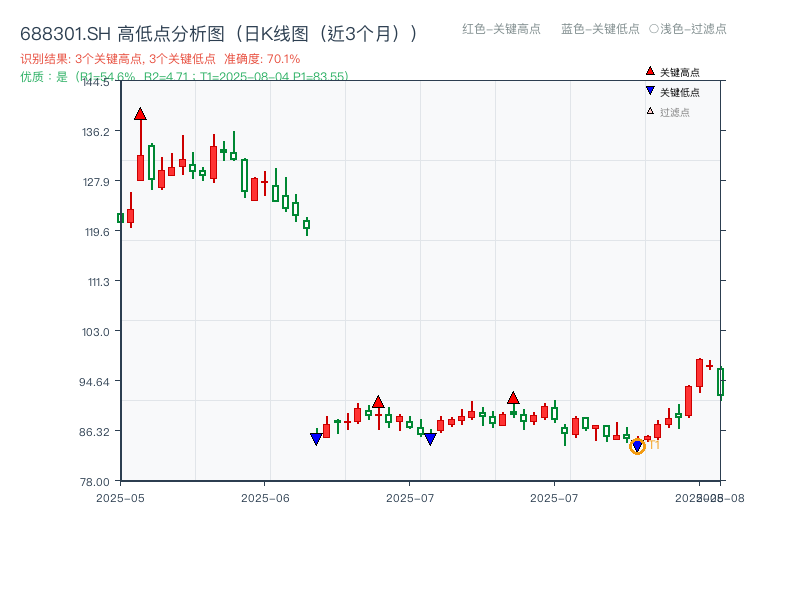Image resolution: width=800 pixels, height=600 pixels.
Task: Select the blue low marker near early June
Action: [316, 437]
